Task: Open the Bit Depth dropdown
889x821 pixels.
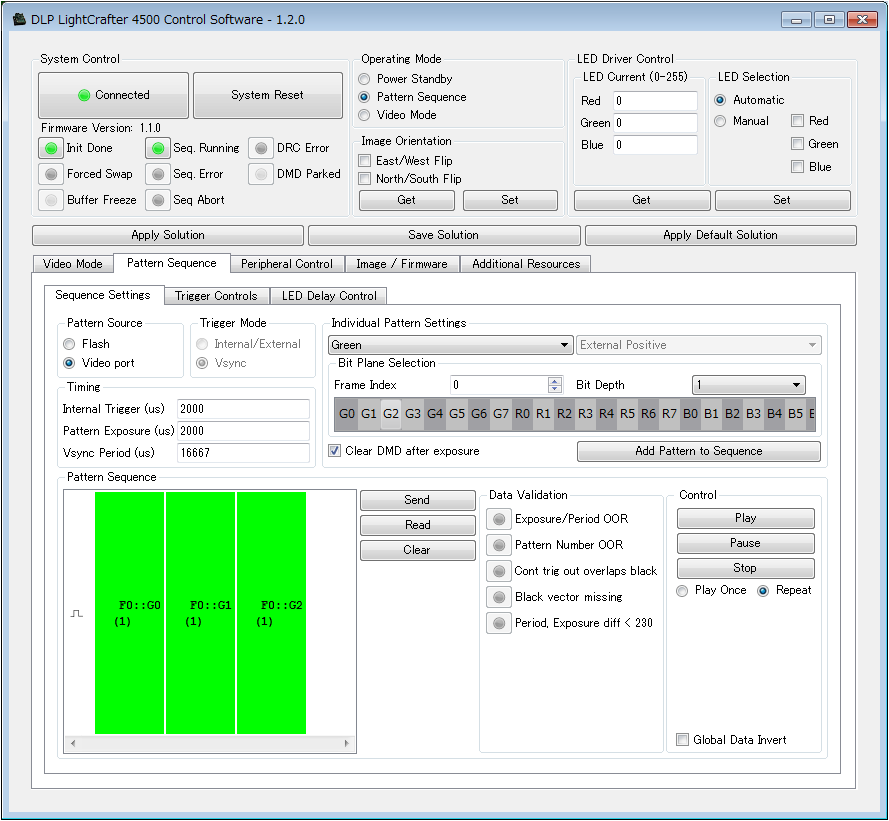Action: pyautogui.click(x=748, y=385)
